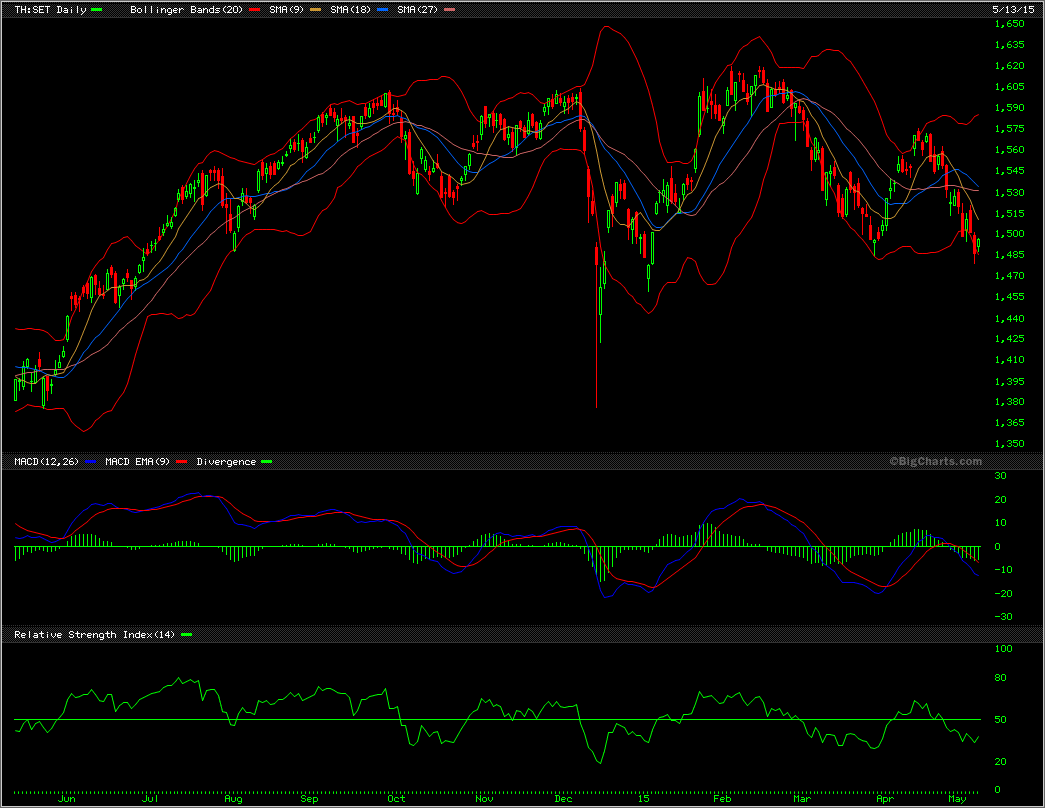This screenshot has height=808, width=1045.
Task: Click the '100' value on RSI axis
Action: coord(1003,648)
